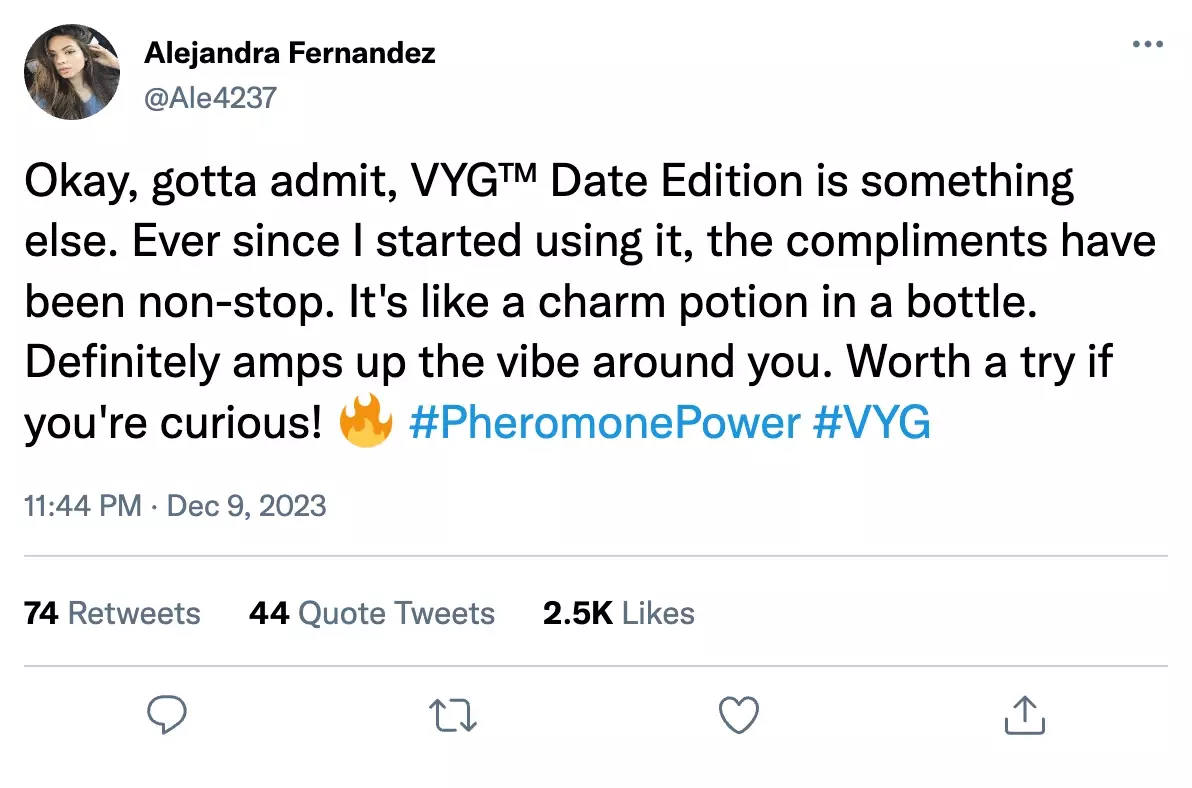Open the Alejandra Fernandez display name link
Screen dimensions: 1192x788
(290, 53)
